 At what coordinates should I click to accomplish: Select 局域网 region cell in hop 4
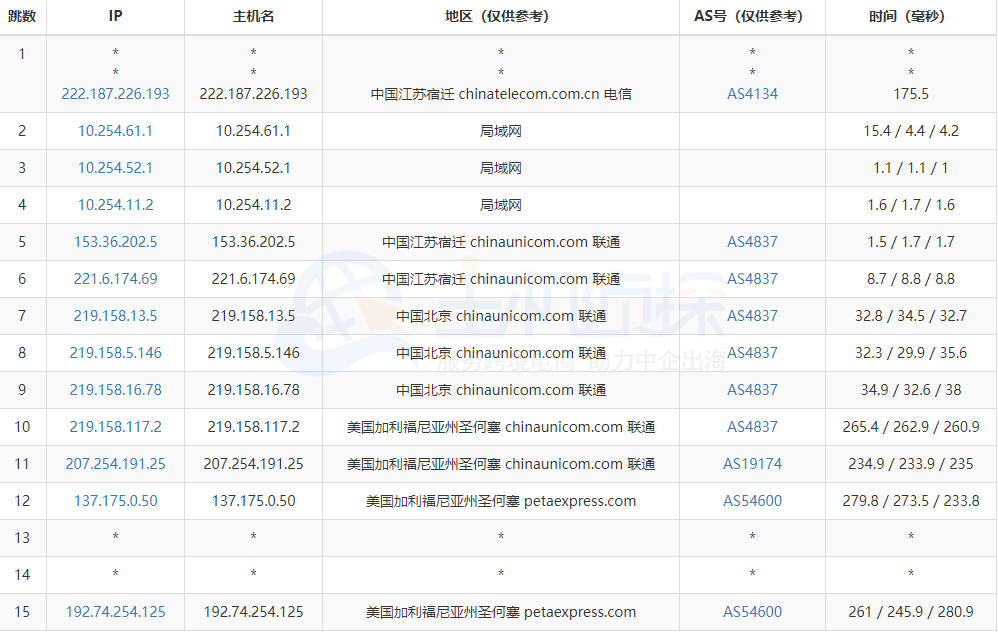[501, 205]
